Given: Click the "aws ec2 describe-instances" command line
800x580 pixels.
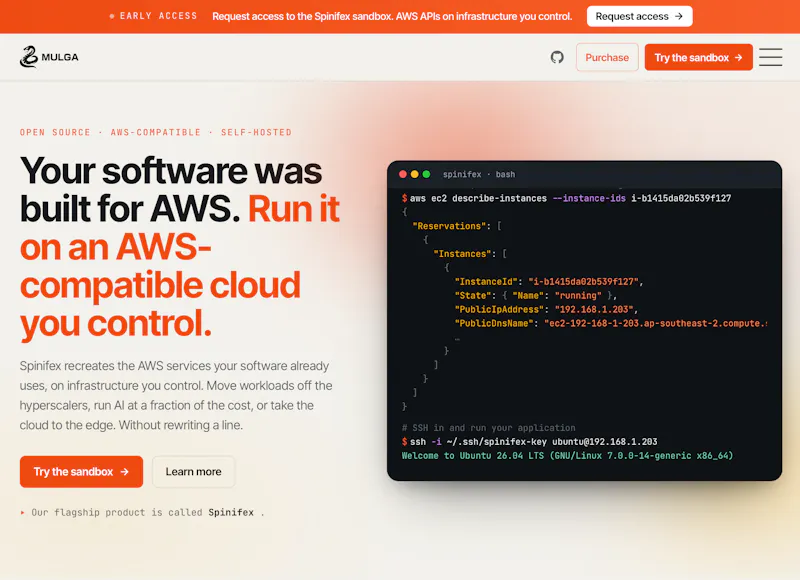Looking at the screenshot, I should pyautogui.click(x=566, y=198).
